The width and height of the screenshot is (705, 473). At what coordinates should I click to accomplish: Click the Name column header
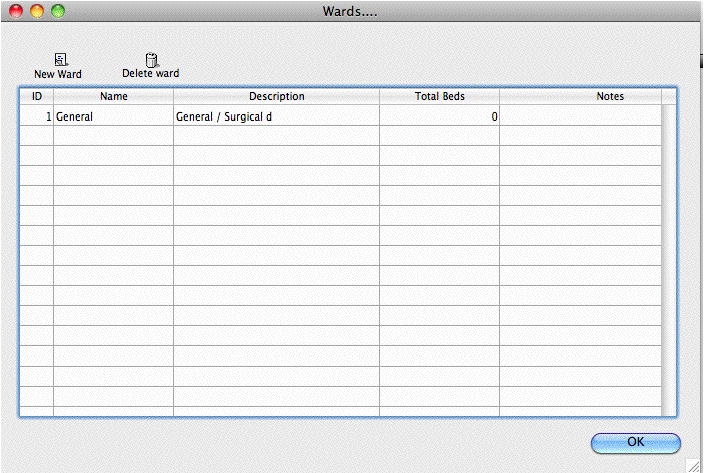pyautogui.click(x=113, y=97)
